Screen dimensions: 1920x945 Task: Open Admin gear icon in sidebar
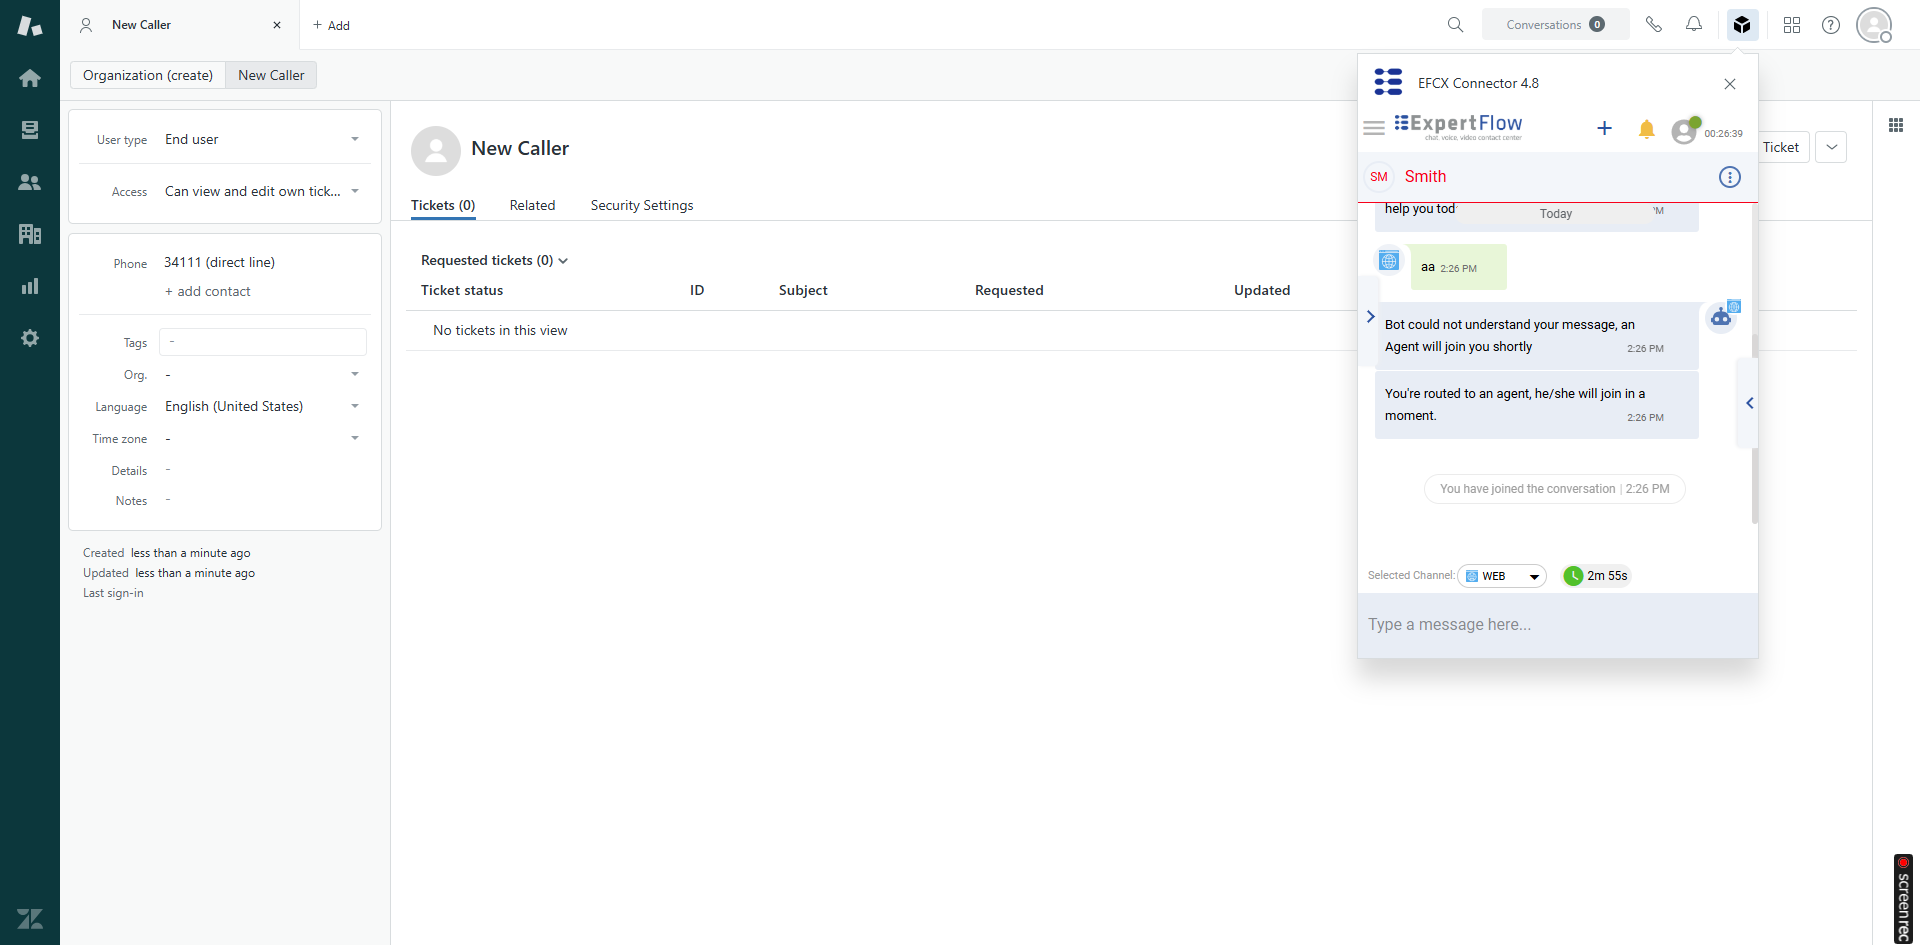pos(30,338)
